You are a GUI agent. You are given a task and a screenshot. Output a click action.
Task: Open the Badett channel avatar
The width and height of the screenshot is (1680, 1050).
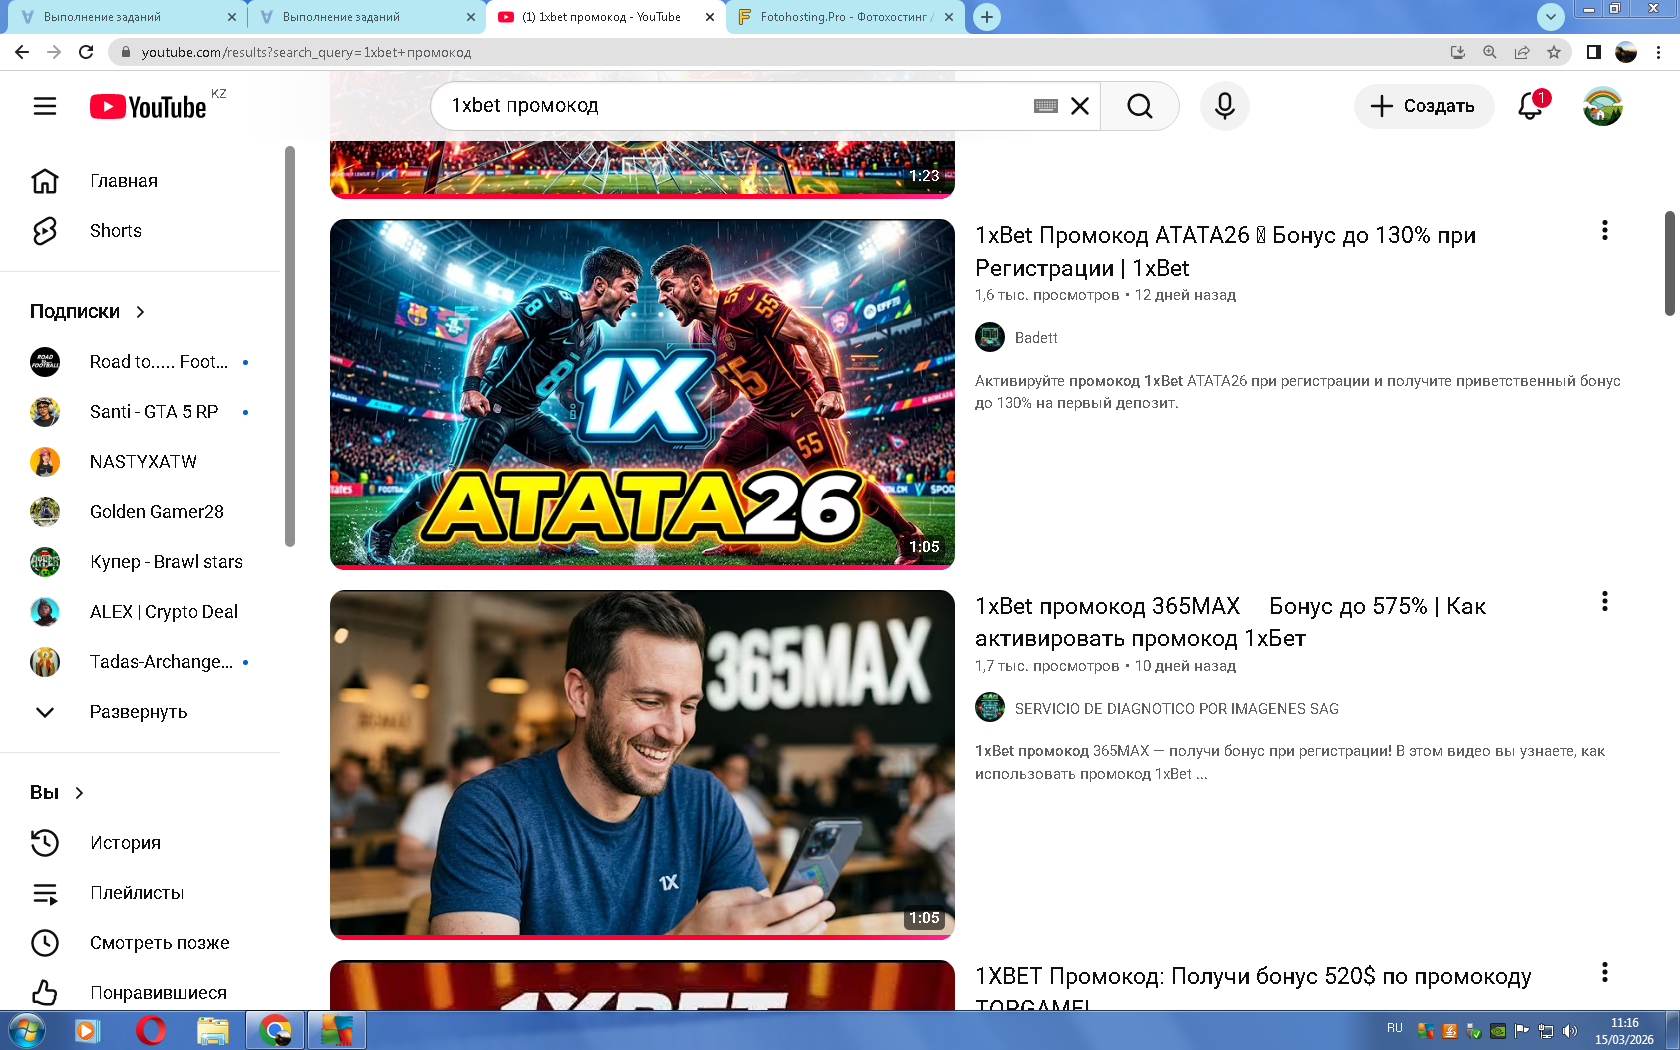pyautogui.click(x=990, y=337)
